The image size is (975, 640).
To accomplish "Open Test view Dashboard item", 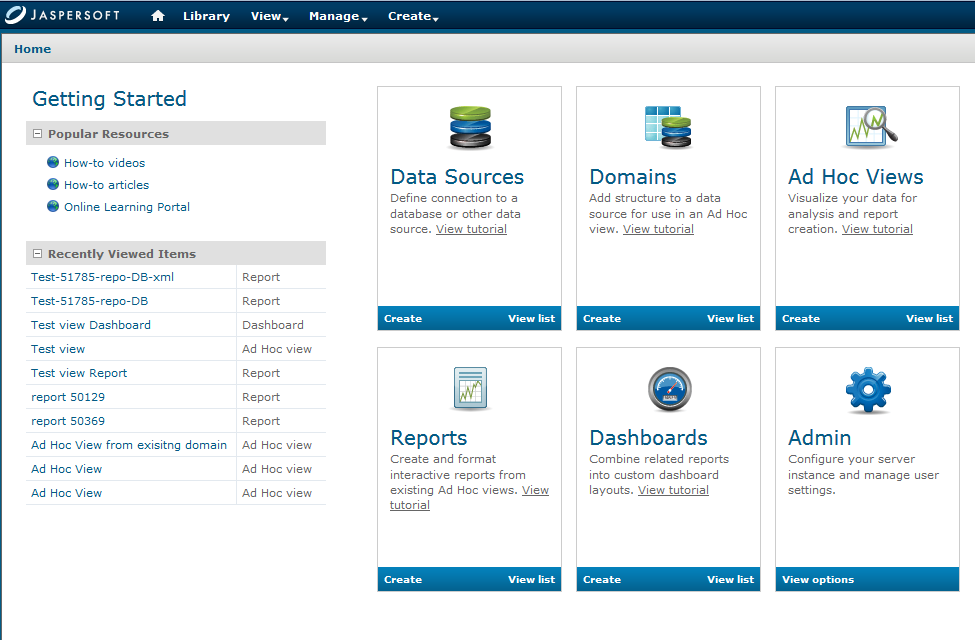I will (91, 325).
